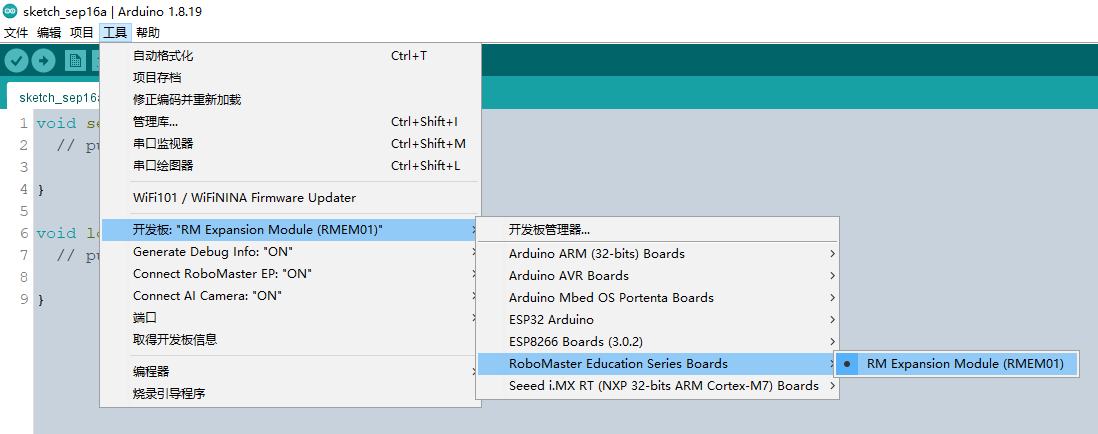Expand Connect RoboMaster EP "ON" submenu
This screenshot has width=1098, height=434.
291,274
